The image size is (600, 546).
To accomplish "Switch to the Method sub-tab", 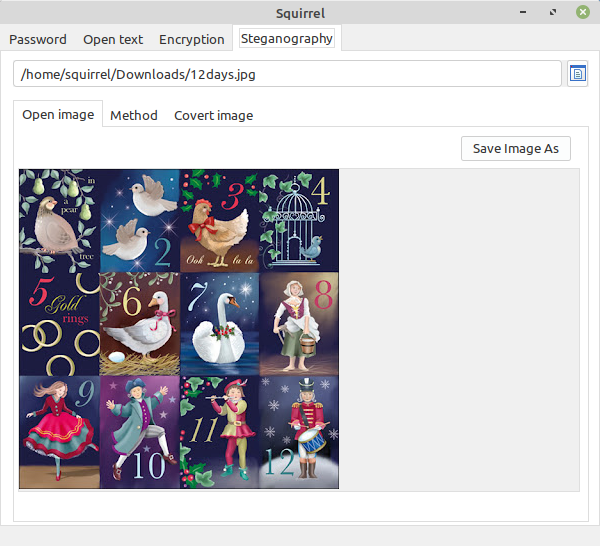I will (x=134, y=115).
